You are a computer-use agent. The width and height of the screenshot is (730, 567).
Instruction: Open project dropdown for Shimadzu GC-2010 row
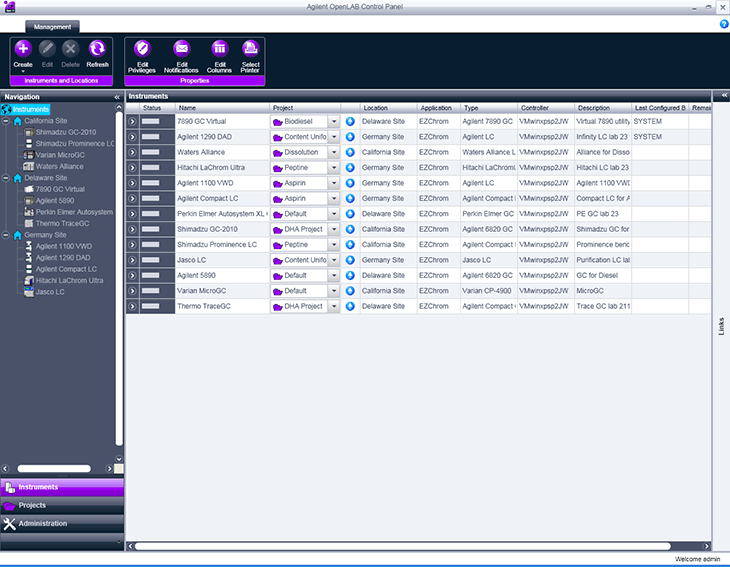[x=334, y=230]
